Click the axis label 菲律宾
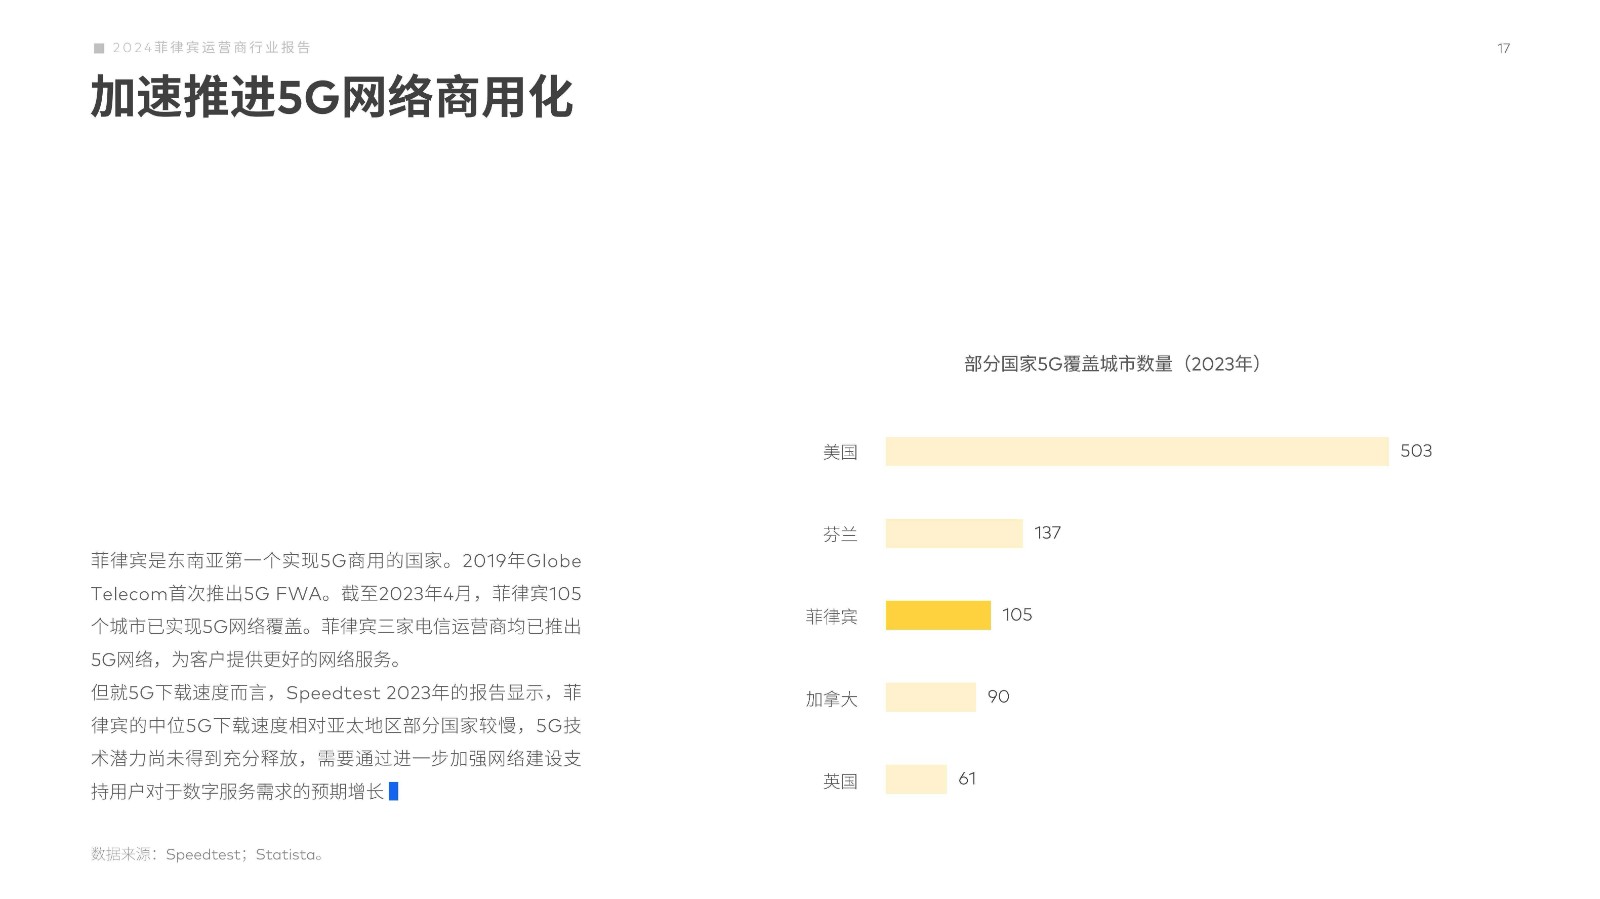The image size is (1600, 899). click(x=831, y=616)
